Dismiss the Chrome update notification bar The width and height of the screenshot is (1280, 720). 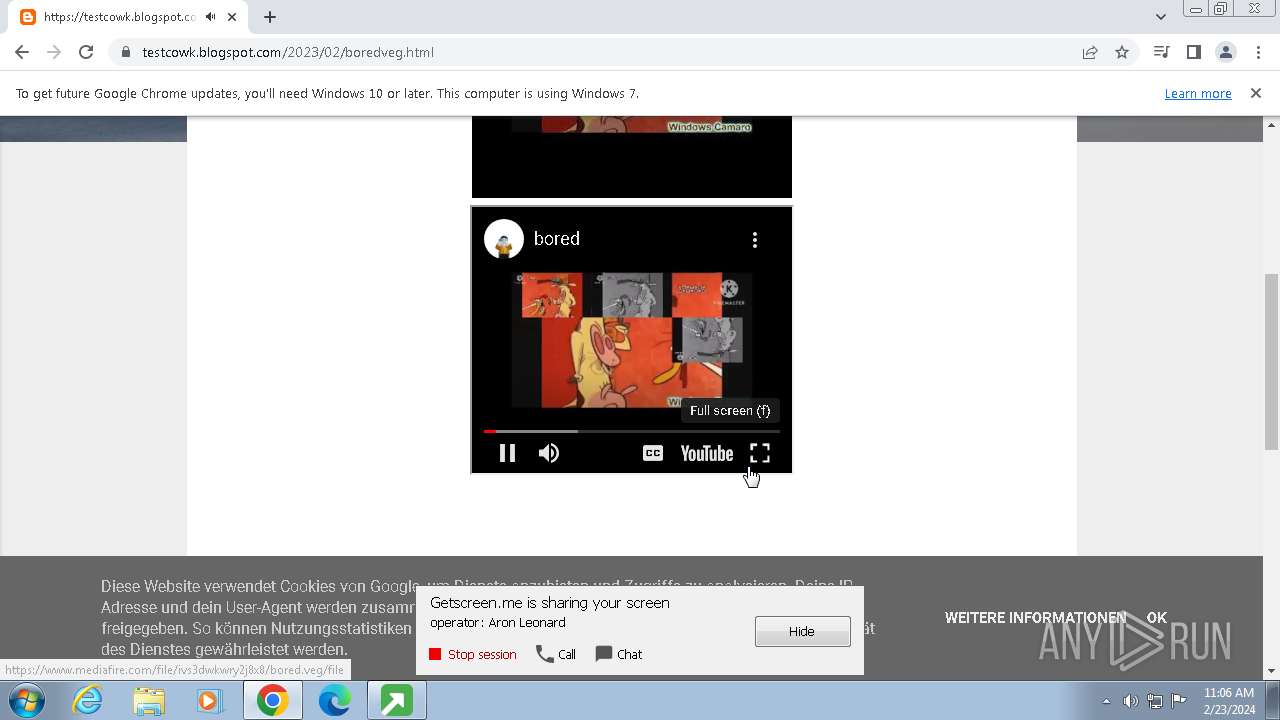1256,93
